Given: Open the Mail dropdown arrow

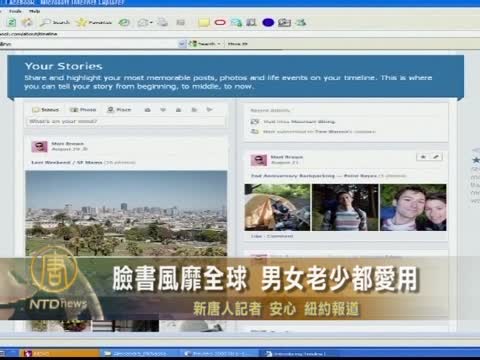Looking at the screenshot, I should click(x=151, y=23).
